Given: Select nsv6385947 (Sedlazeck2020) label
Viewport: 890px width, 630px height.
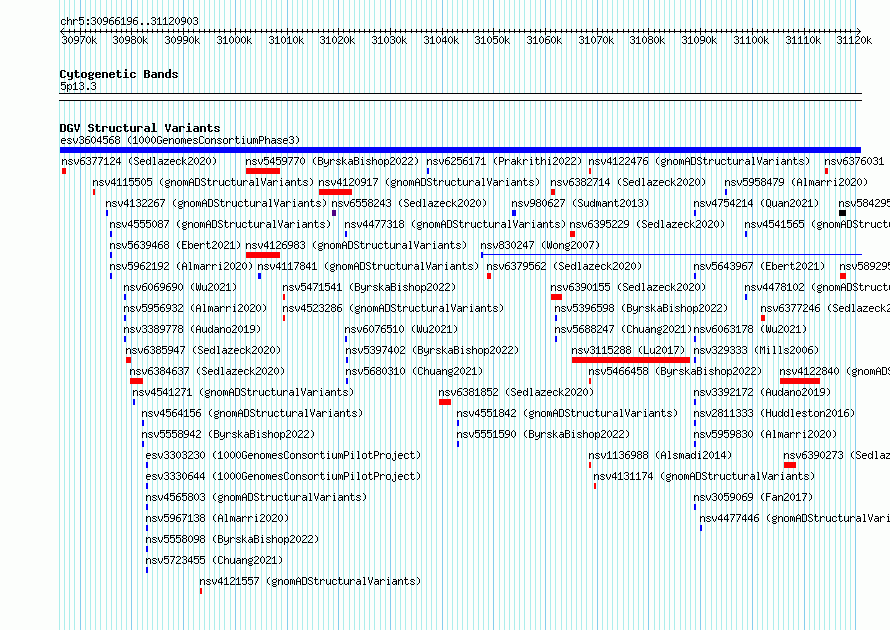Looking at the screenshot, I should (x=203, y=350).
